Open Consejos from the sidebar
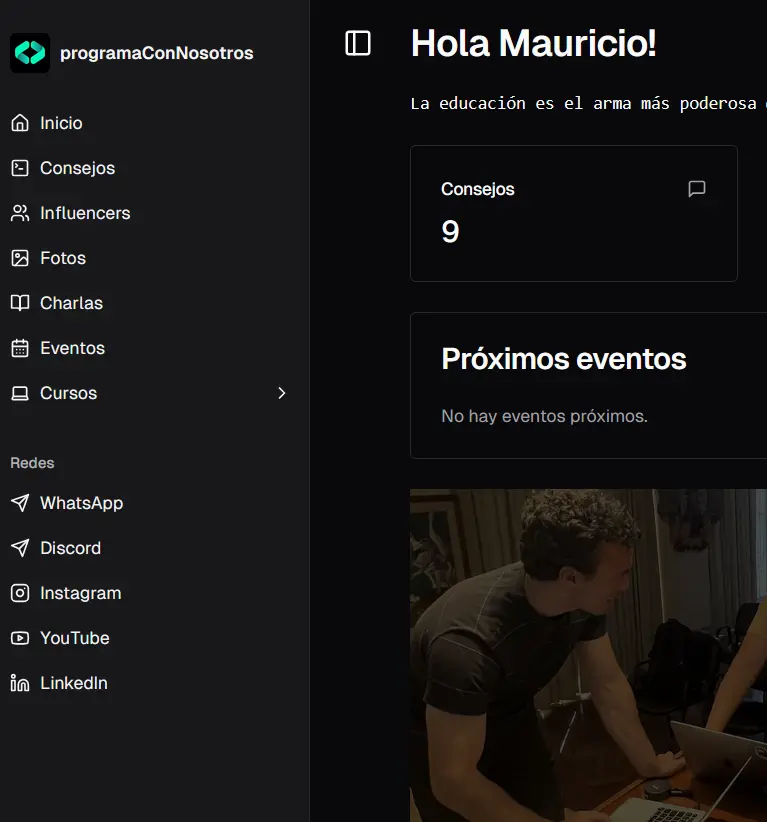Screen dimensions: 767x822 point(77,168)
